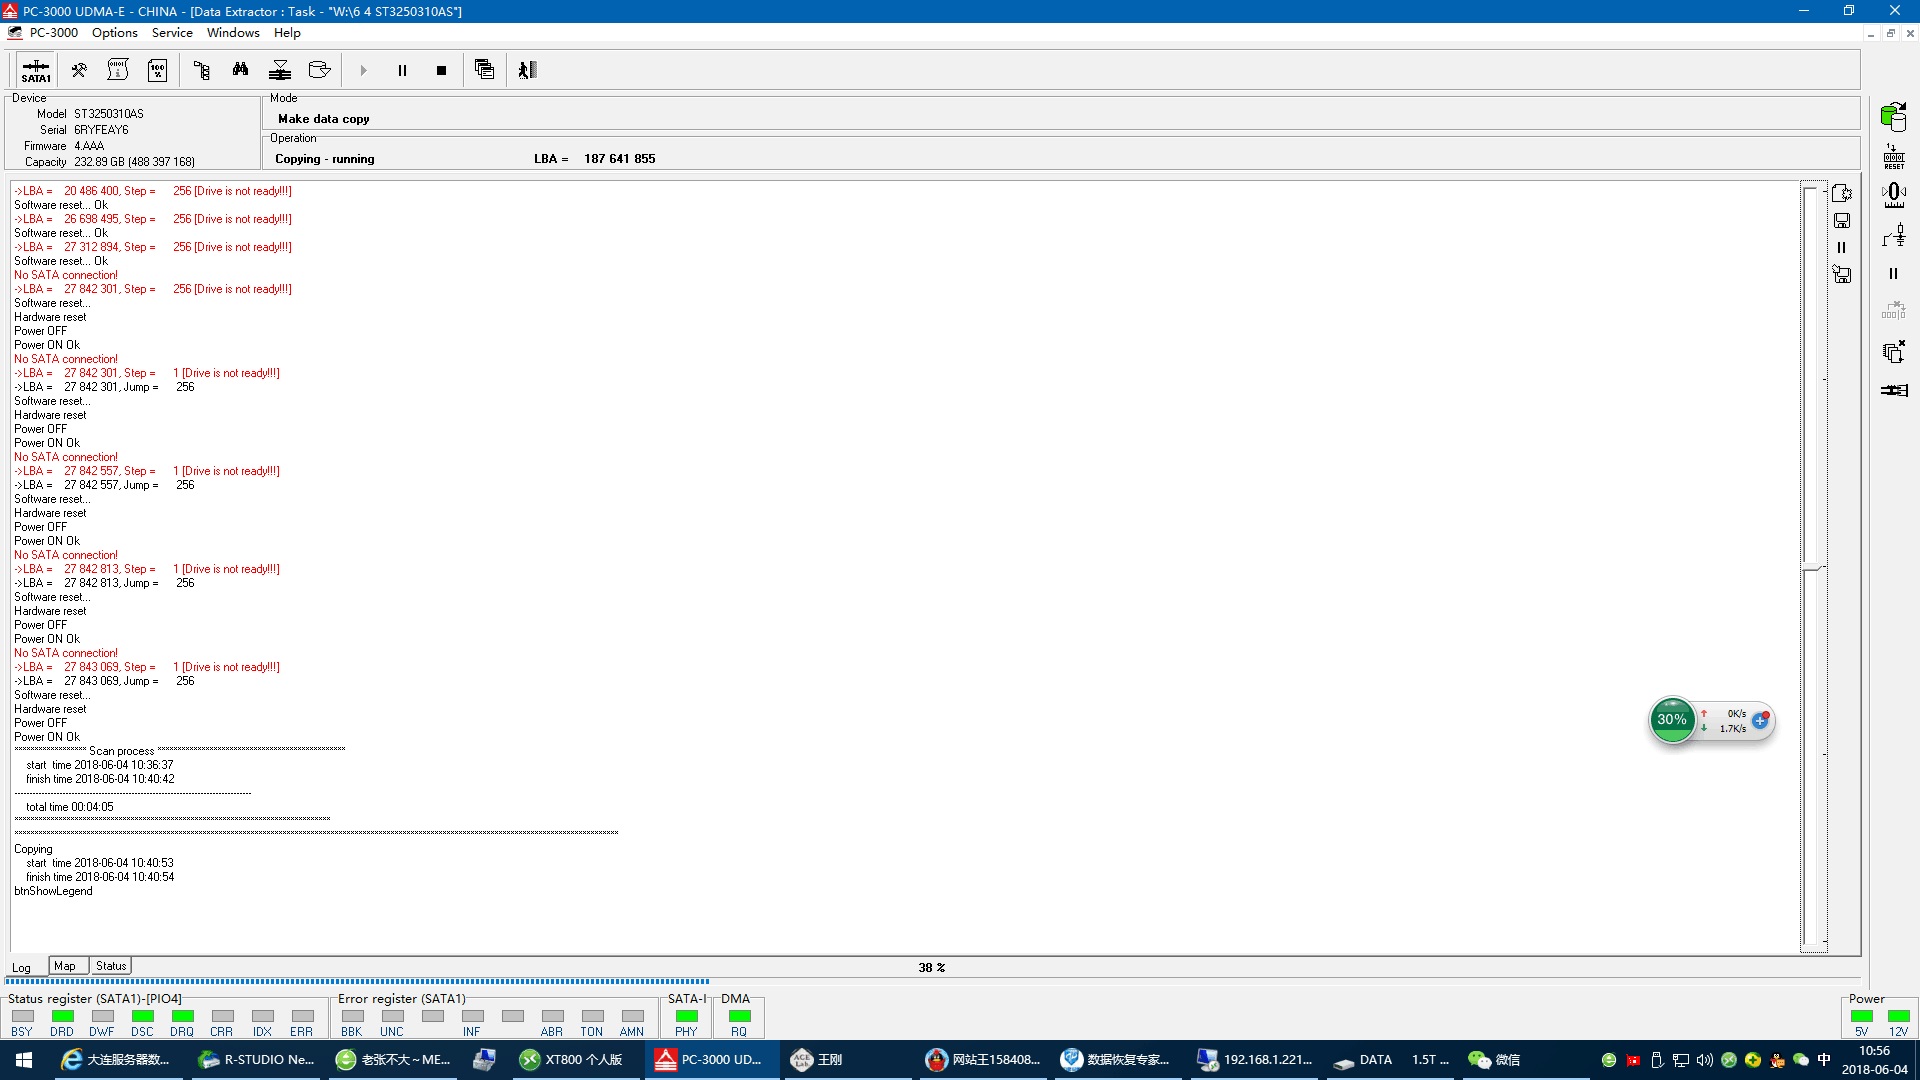
Task: Open the Windows Start menu
Action: 24,1060
